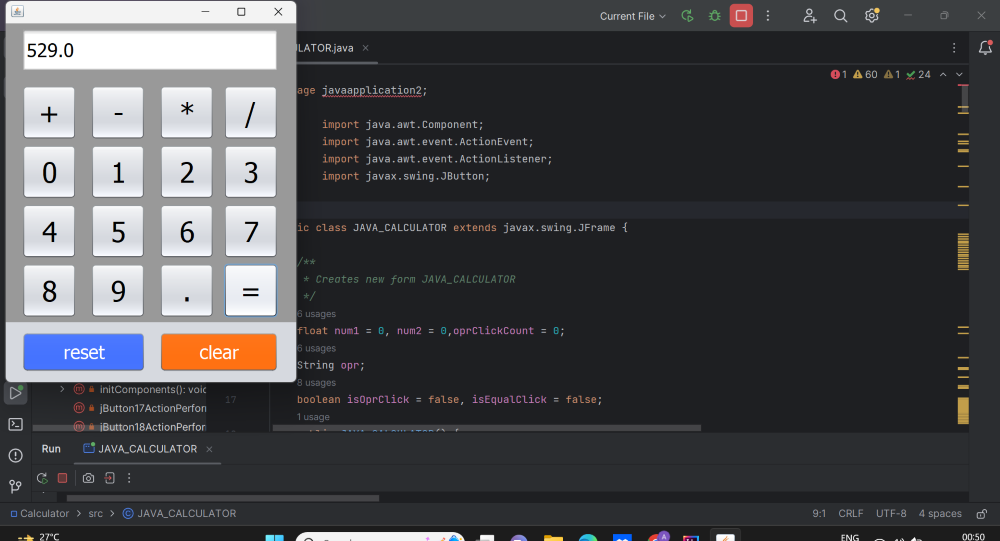This screenshot has height=541, width=1000.
Task: Go to next highlighted error arrow
Action: 959,75
